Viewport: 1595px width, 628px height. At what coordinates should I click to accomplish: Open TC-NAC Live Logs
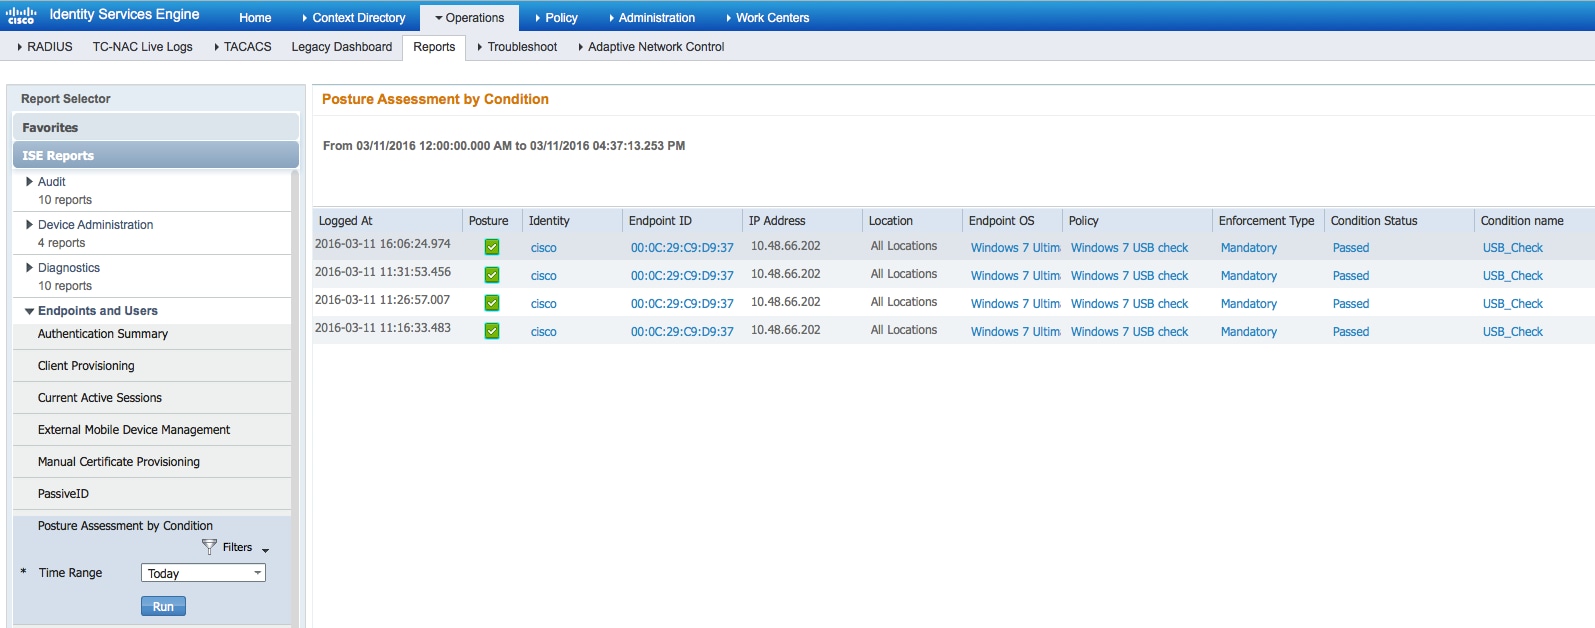[143, 46]
